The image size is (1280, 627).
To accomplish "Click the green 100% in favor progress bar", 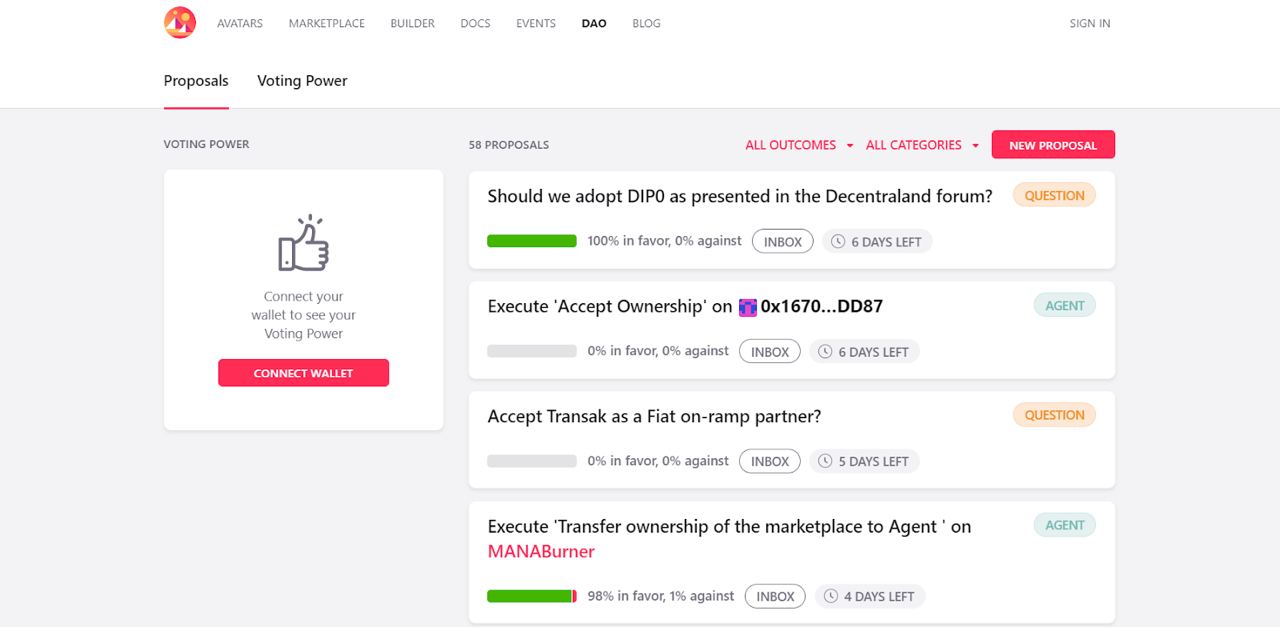I will pyautogui.click(x=532, y=241).
